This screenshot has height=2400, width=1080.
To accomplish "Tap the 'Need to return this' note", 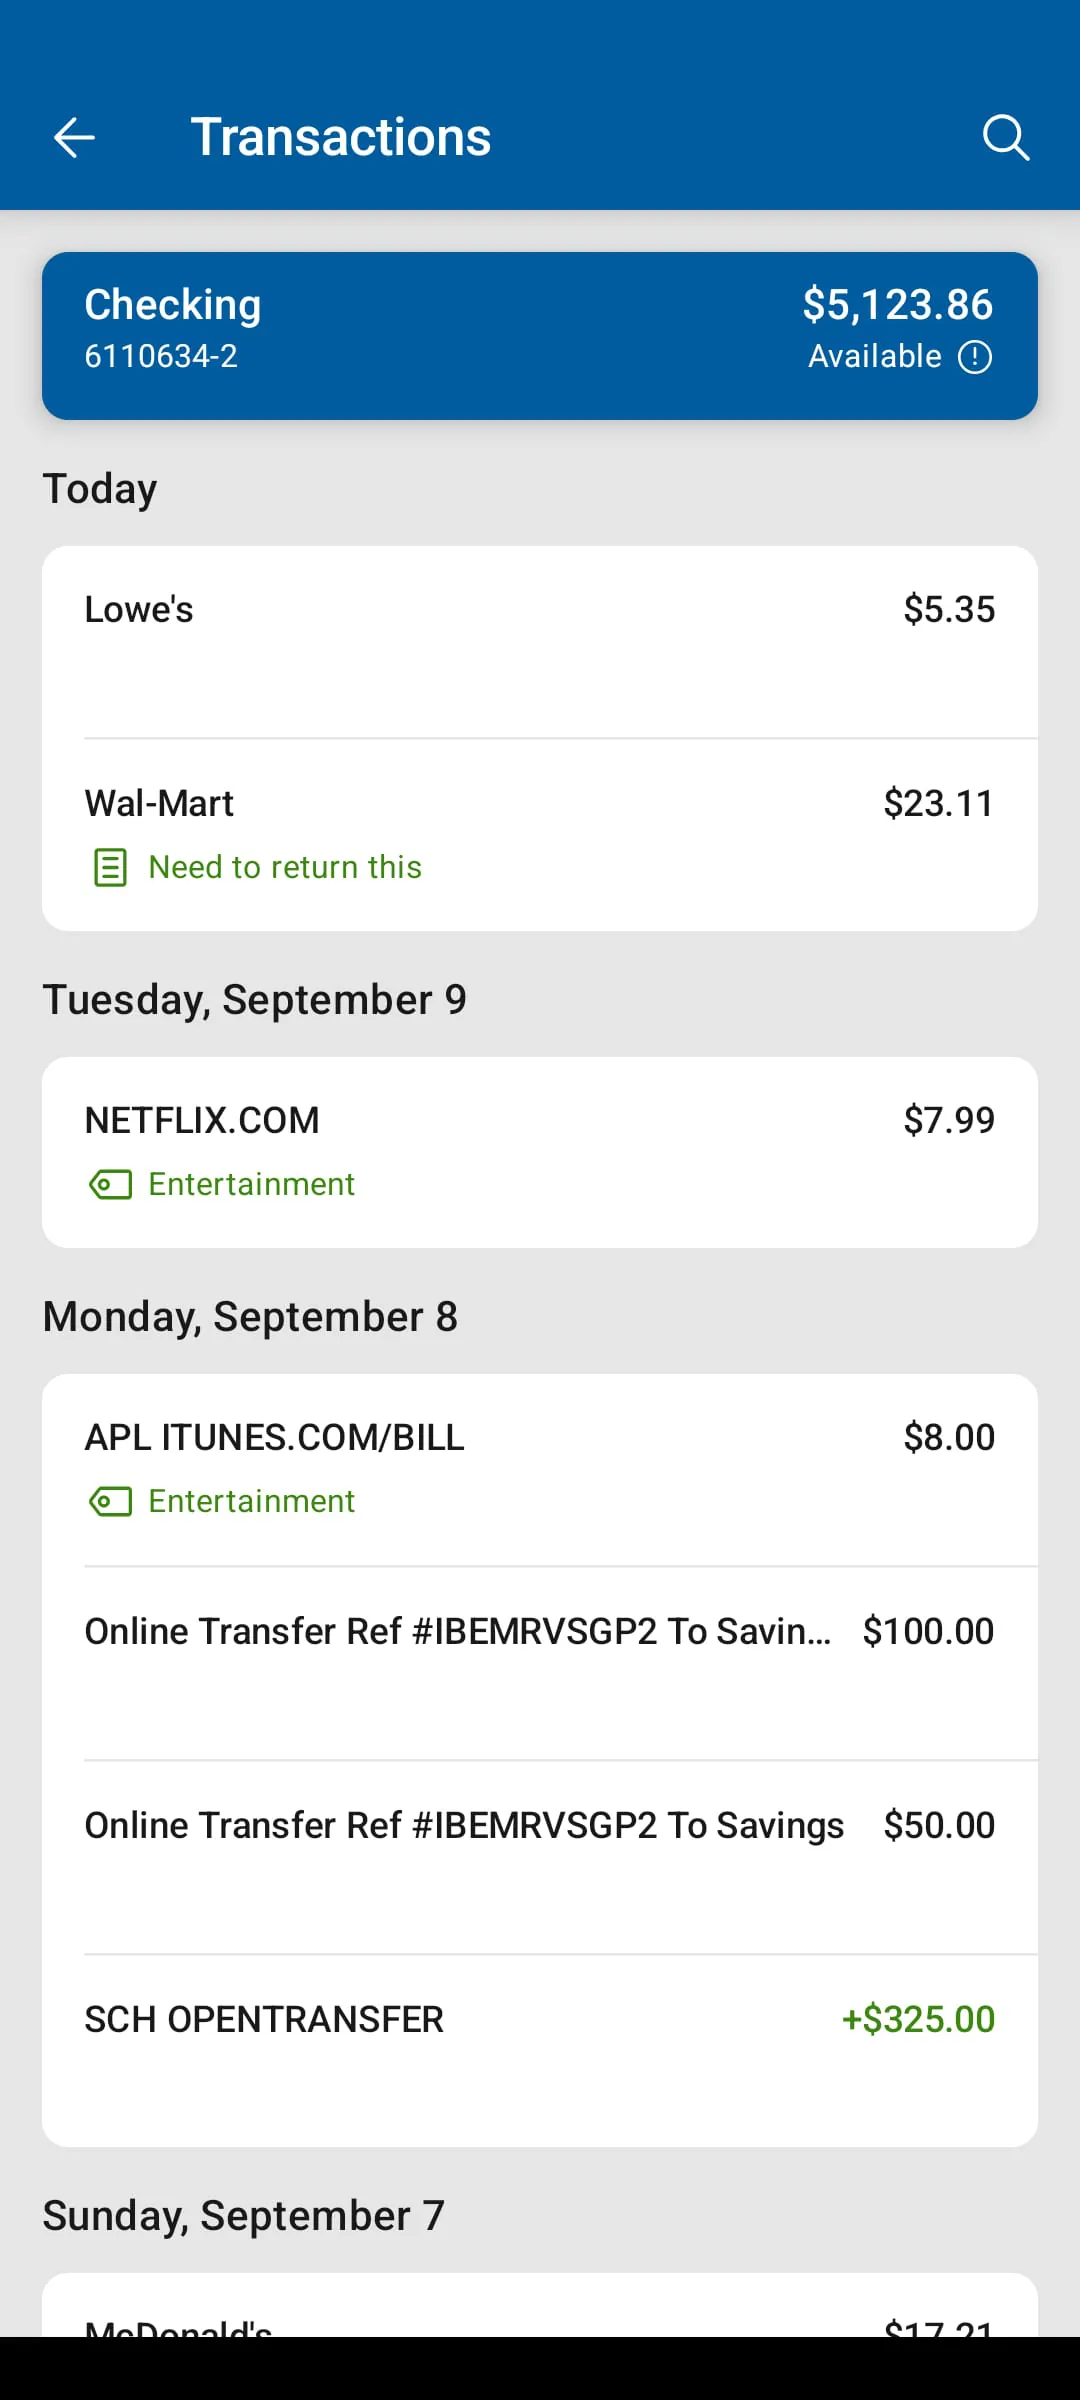I will 285,867.
